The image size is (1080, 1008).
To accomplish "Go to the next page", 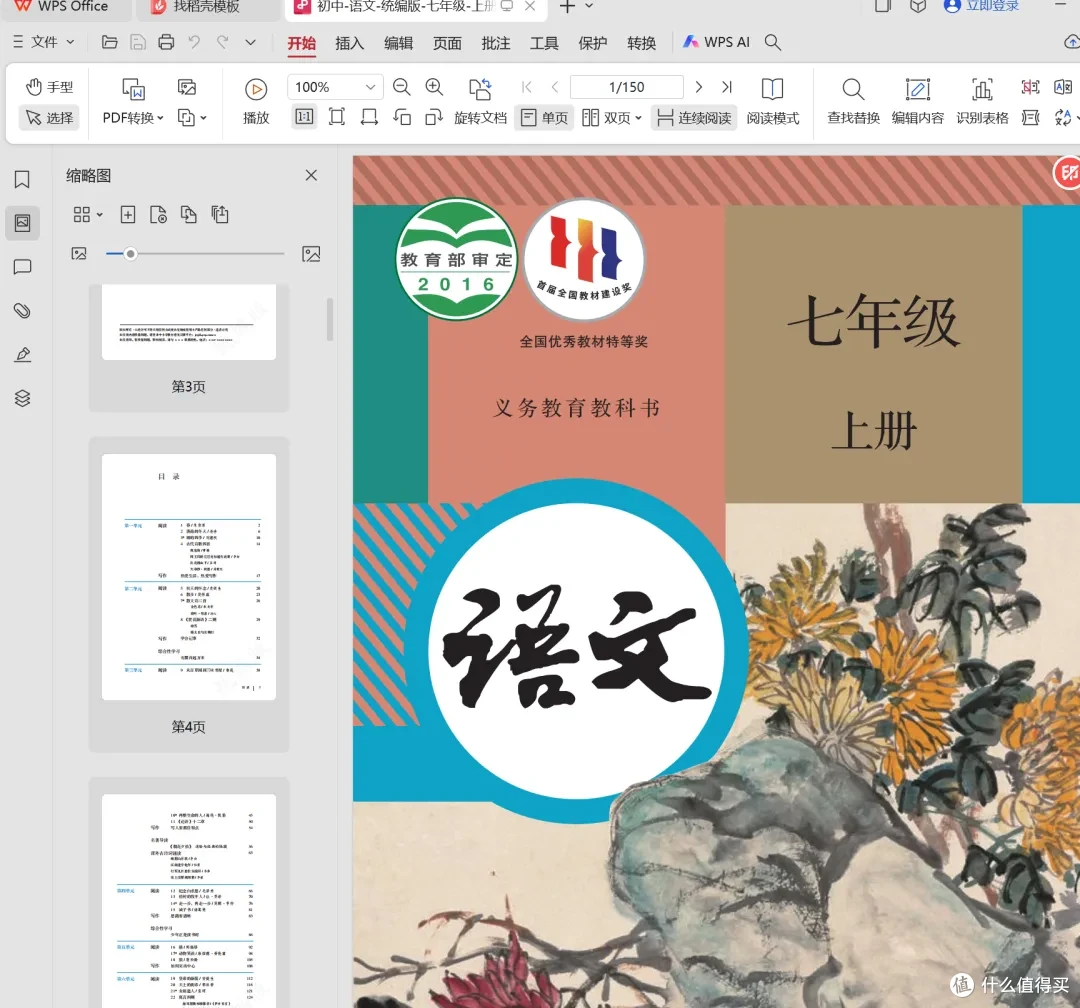I will 698,87.
